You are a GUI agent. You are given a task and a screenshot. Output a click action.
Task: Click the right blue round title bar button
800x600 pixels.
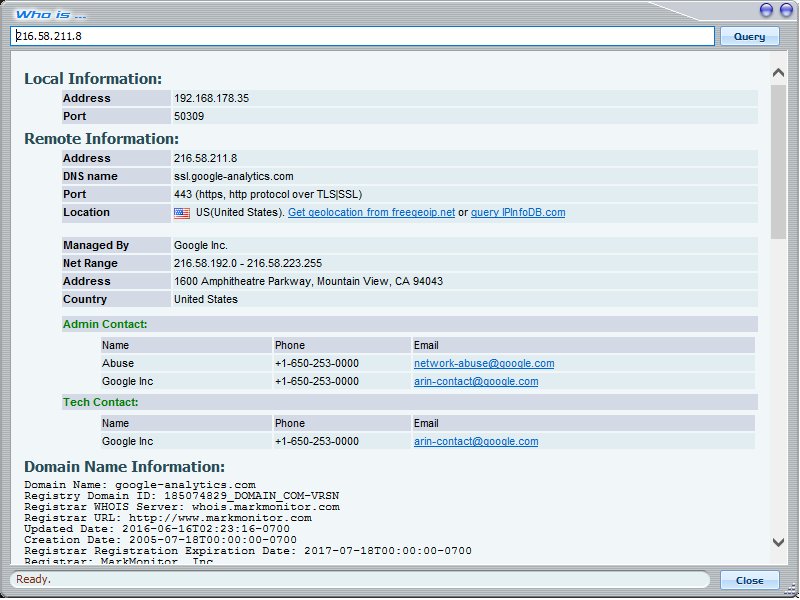click(785, 10)
